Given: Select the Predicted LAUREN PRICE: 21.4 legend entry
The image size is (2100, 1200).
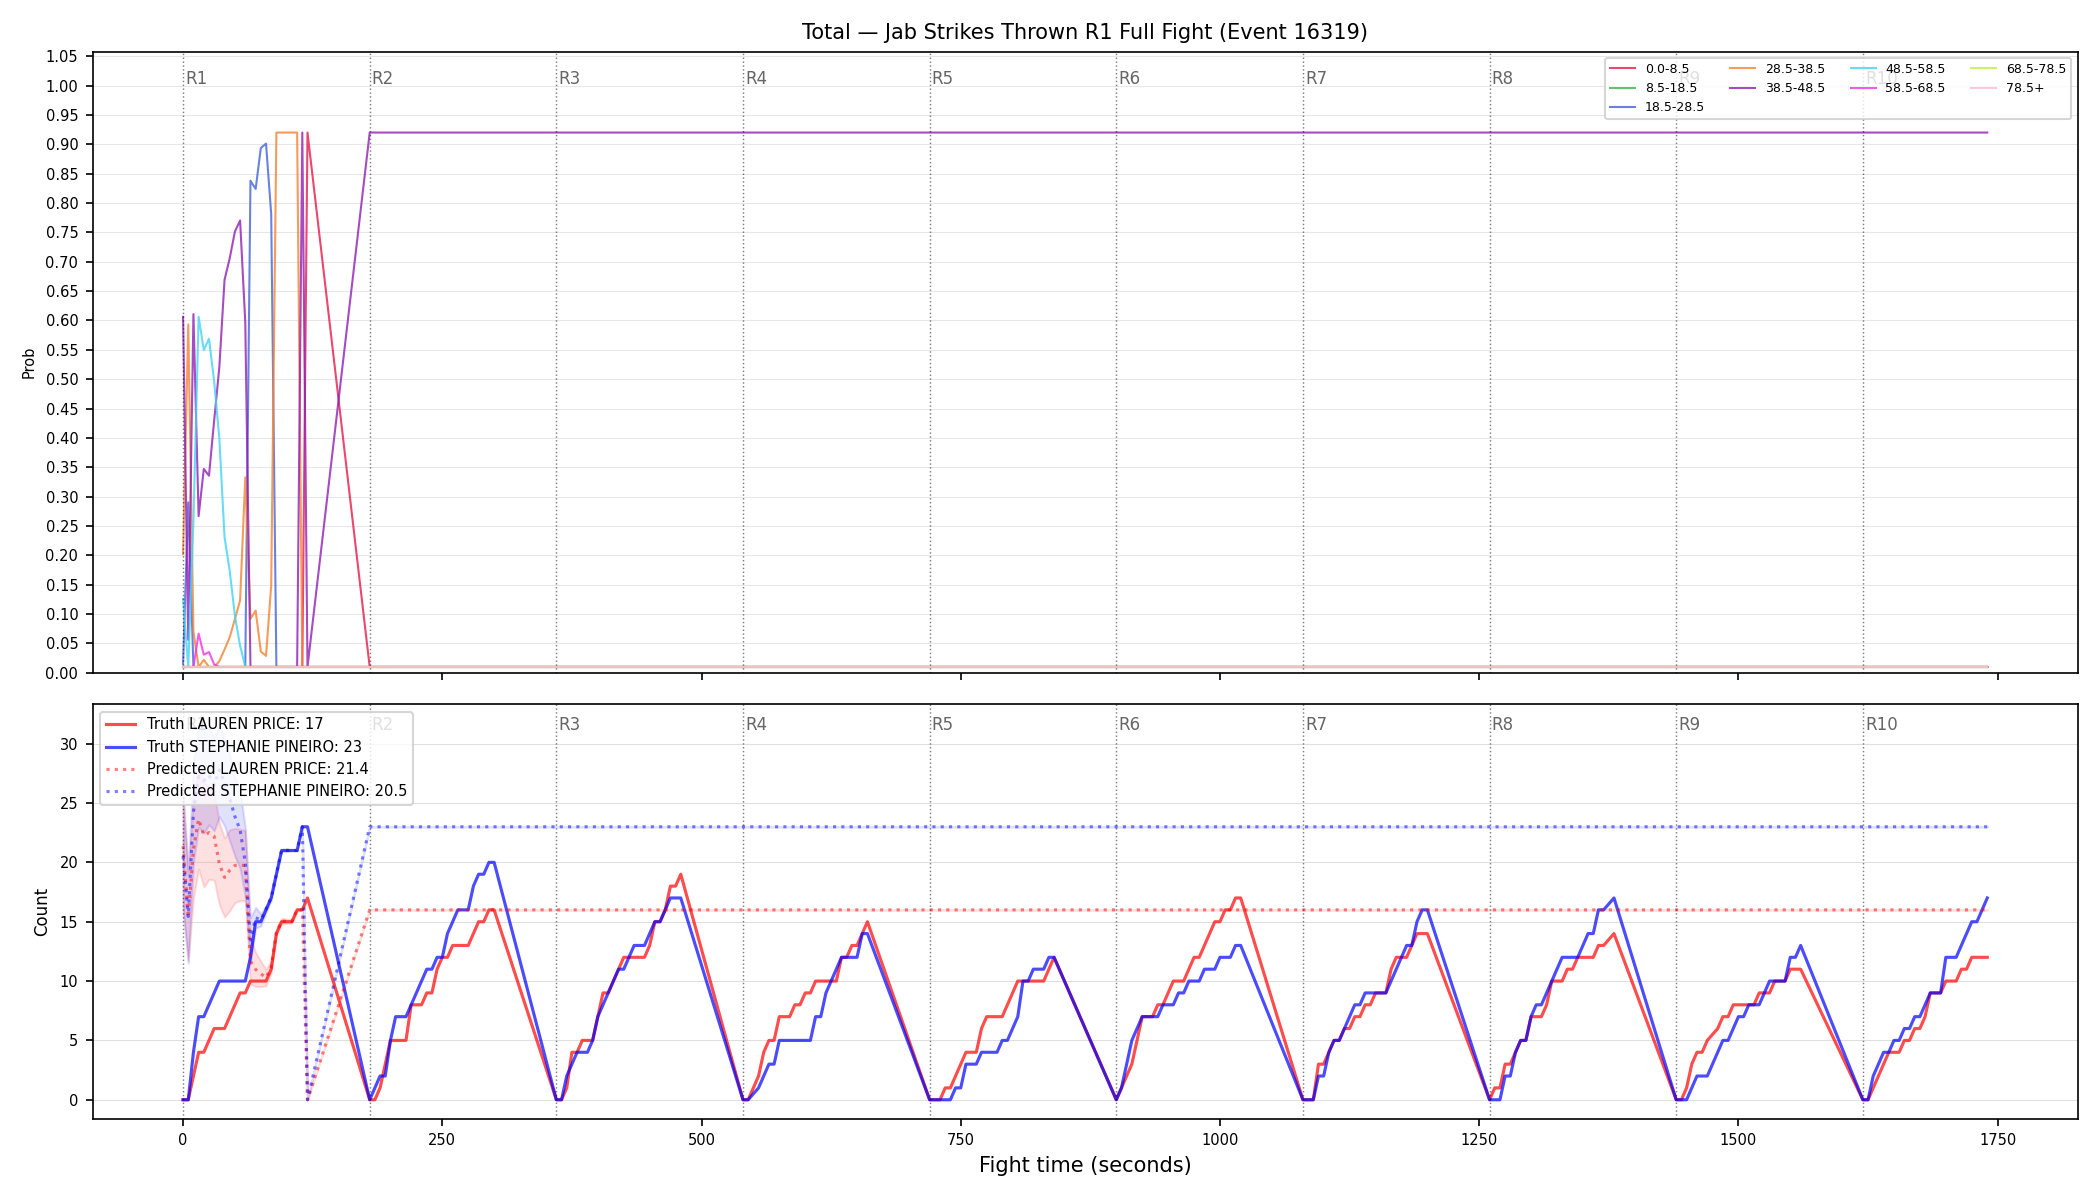Looking at the screenshot, I should point(236,769).
